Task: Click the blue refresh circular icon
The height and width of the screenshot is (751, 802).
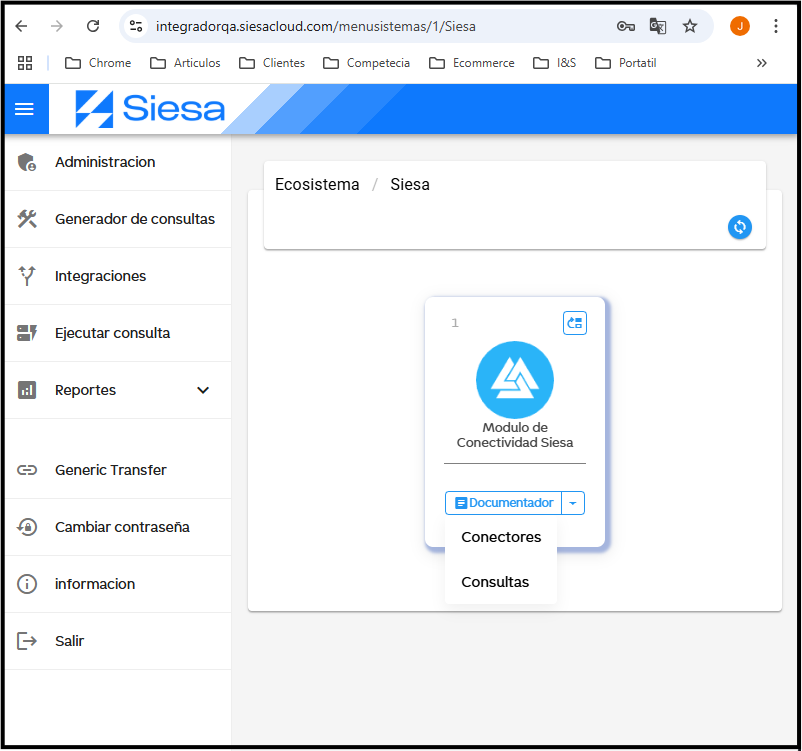Action: click(x=739, y=227)
